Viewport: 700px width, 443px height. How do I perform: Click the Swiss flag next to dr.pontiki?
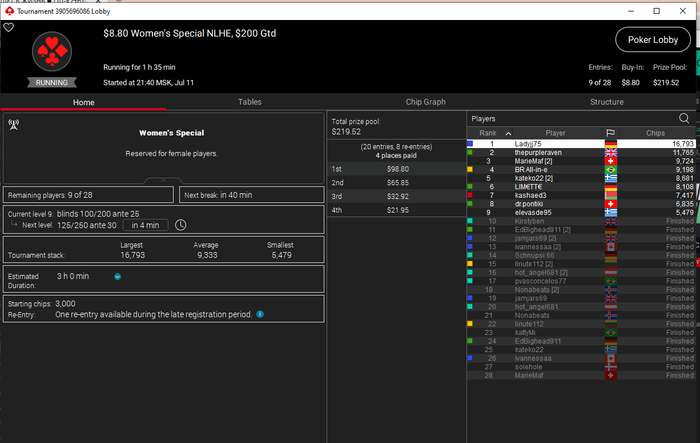coord(611,204)
